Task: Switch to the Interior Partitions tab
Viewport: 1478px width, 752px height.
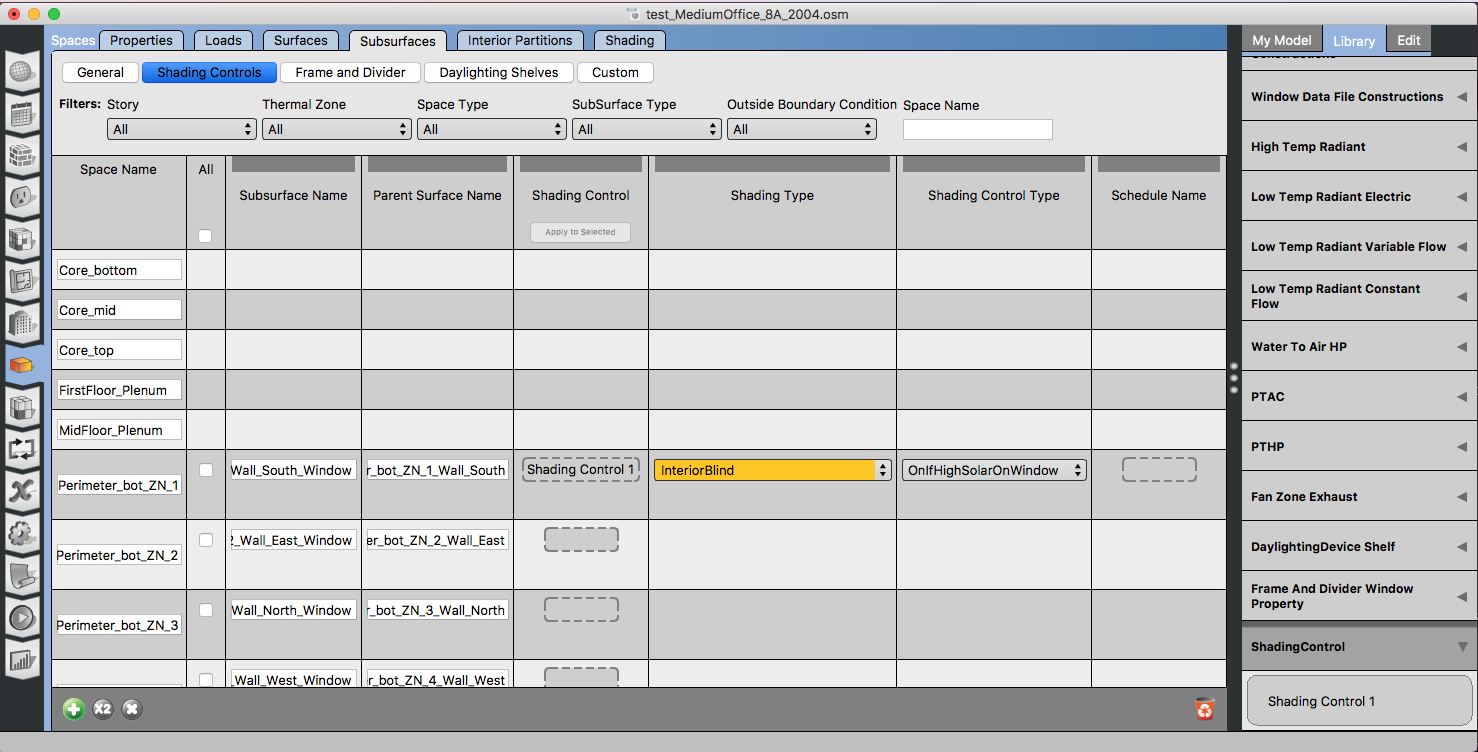Action: (x=520, y=40)
